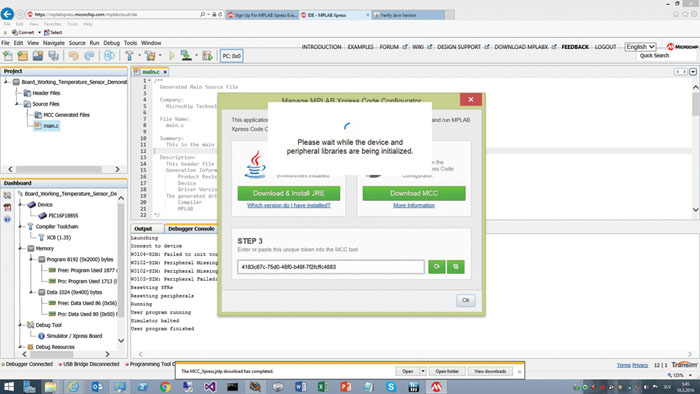Open the dropdown arrow beside Build hammer
The height and width of the screenshot is (394, 700).
139,56
